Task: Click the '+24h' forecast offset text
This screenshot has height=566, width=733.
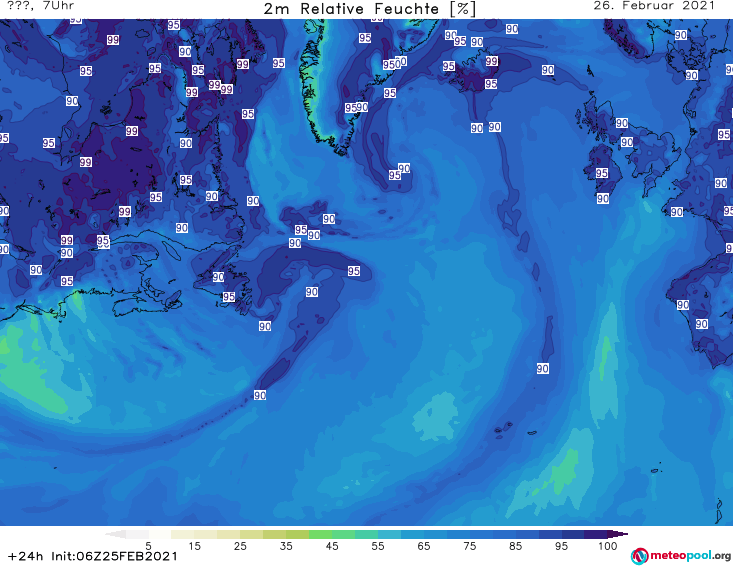Action: coord(26,557)
